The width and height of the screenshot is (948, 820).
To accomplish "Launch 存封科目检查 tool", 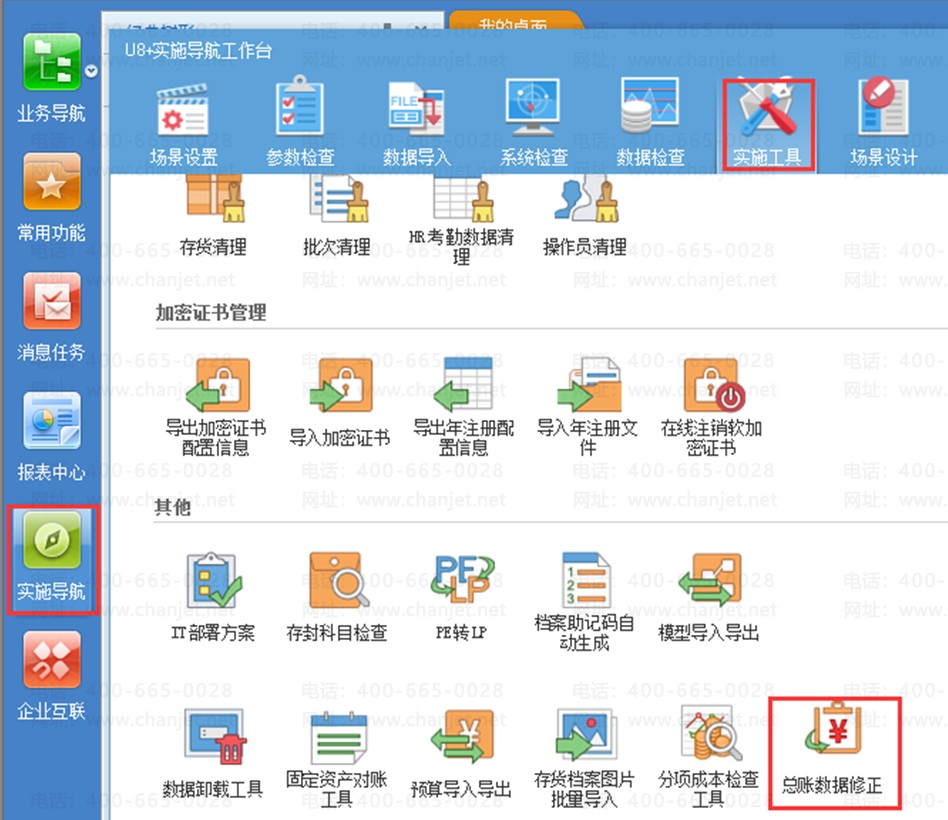I will pos(337,597).
